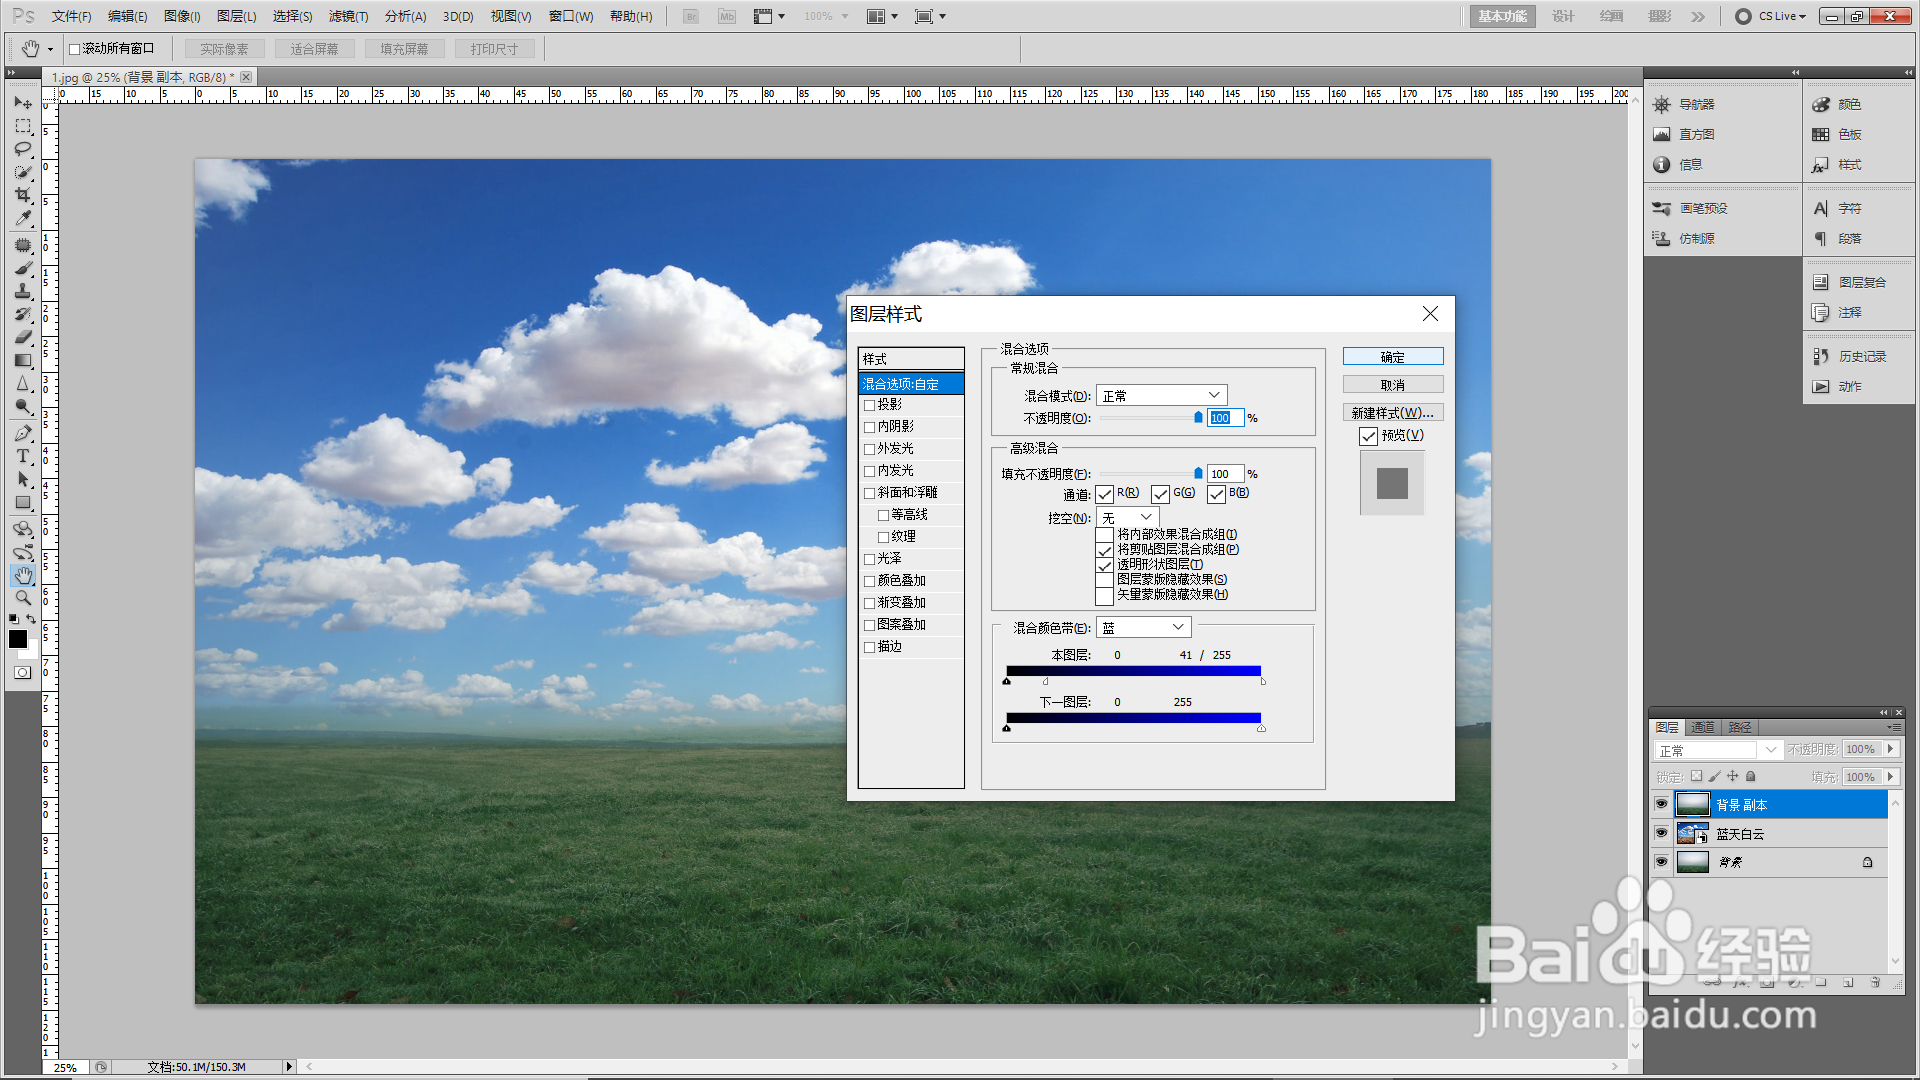
Task: Open the Blend If (混合颜色带) channel dropdown
Action: (x=1143, y=627)
